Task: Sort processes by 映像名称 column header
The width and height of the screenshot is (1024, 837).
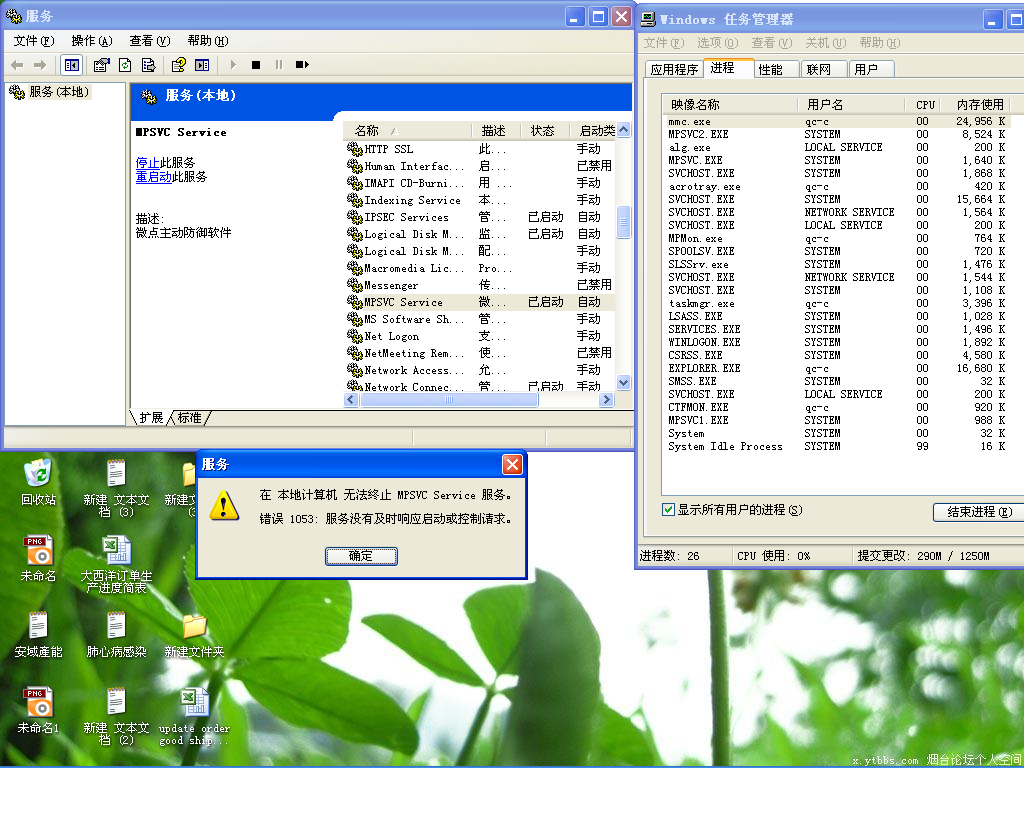Action: coord(730,104)
